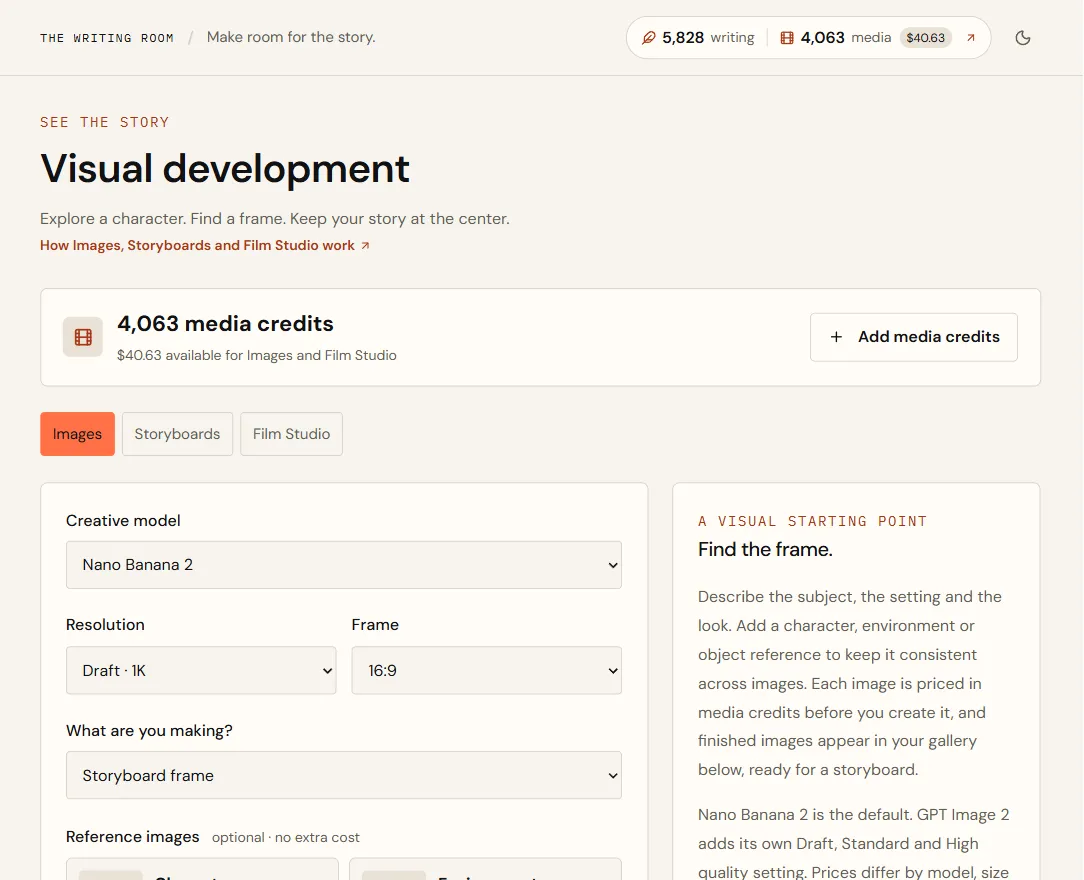Toggle dark mode with the moon icon
Viewport: 1084px width, 880px height.
(x=1022, y=38)
